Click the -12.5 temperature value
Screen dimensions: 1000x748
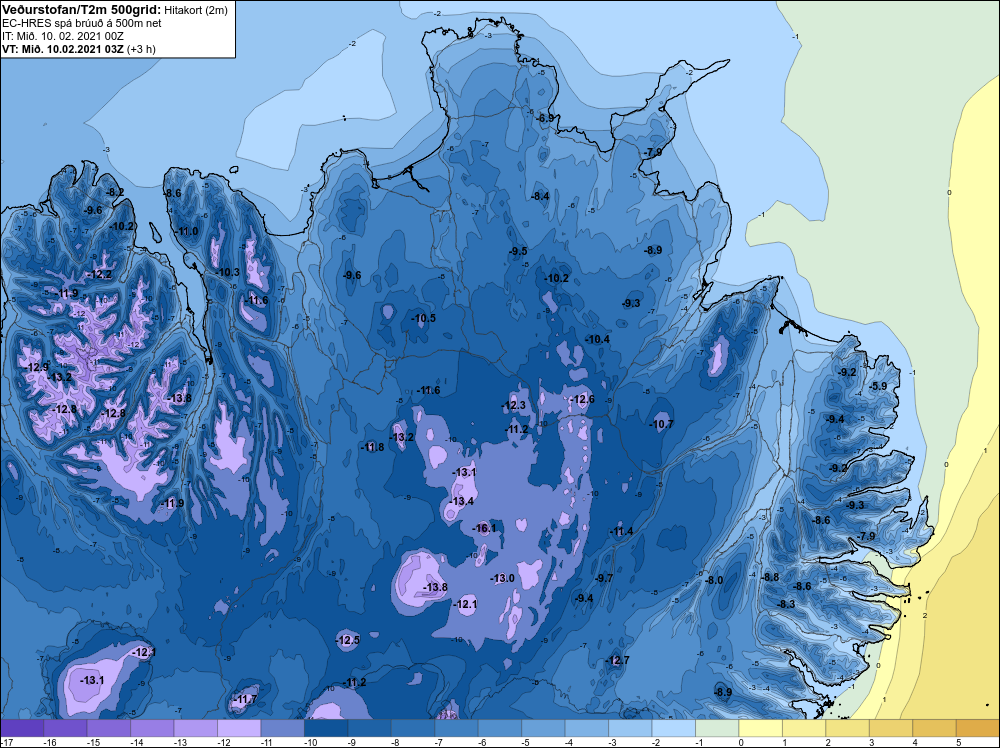click(348, 640)
